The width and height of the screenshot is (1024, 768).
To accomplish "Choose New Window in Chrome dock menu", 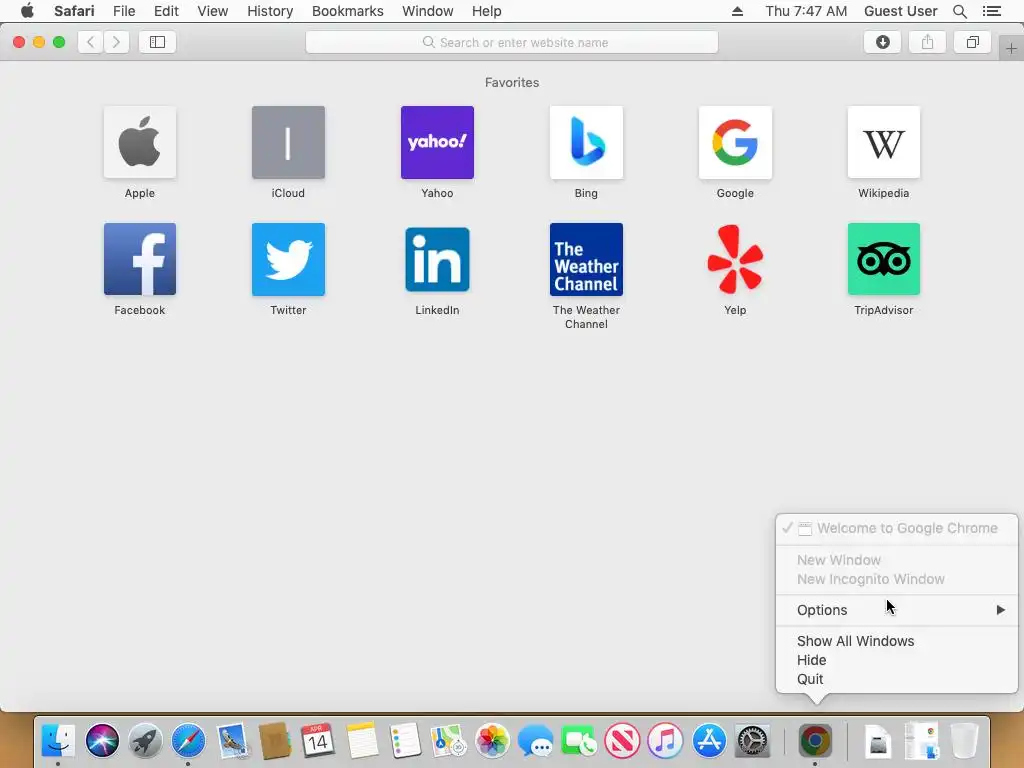I will click(x=897, y=560).
